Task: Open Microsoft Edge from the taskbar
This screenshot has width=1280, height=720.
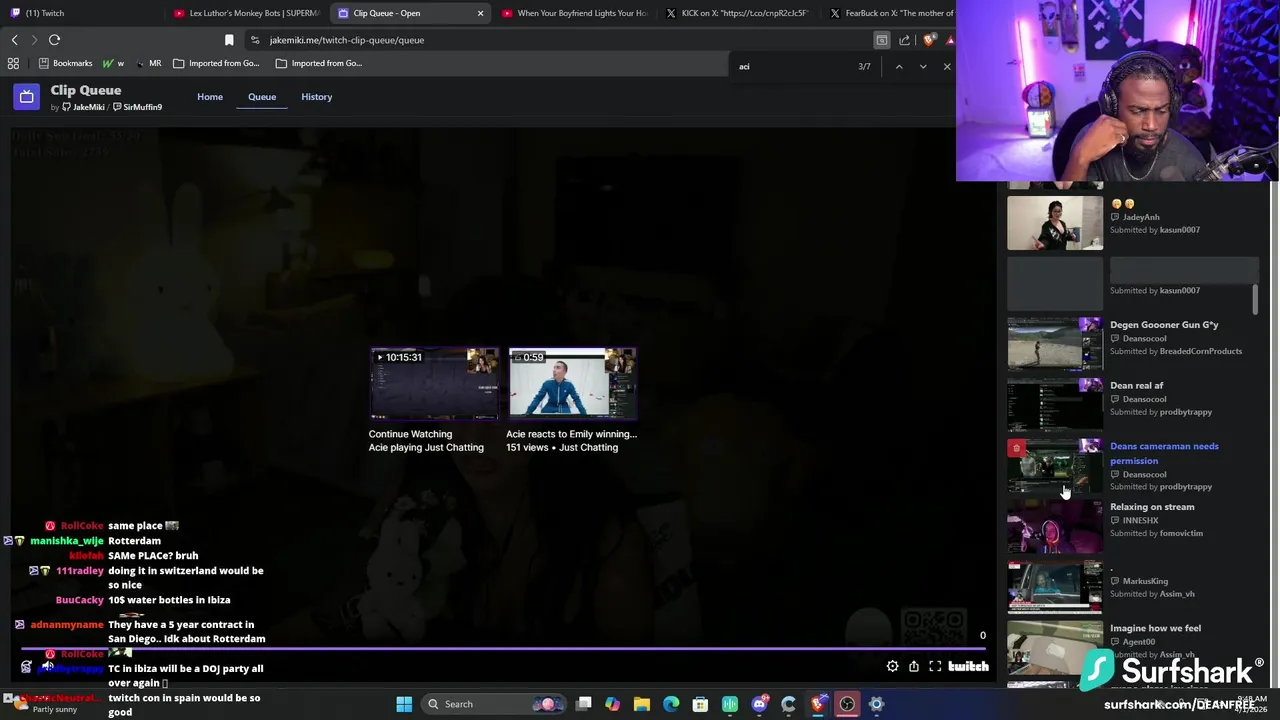Action: (671, 704)
